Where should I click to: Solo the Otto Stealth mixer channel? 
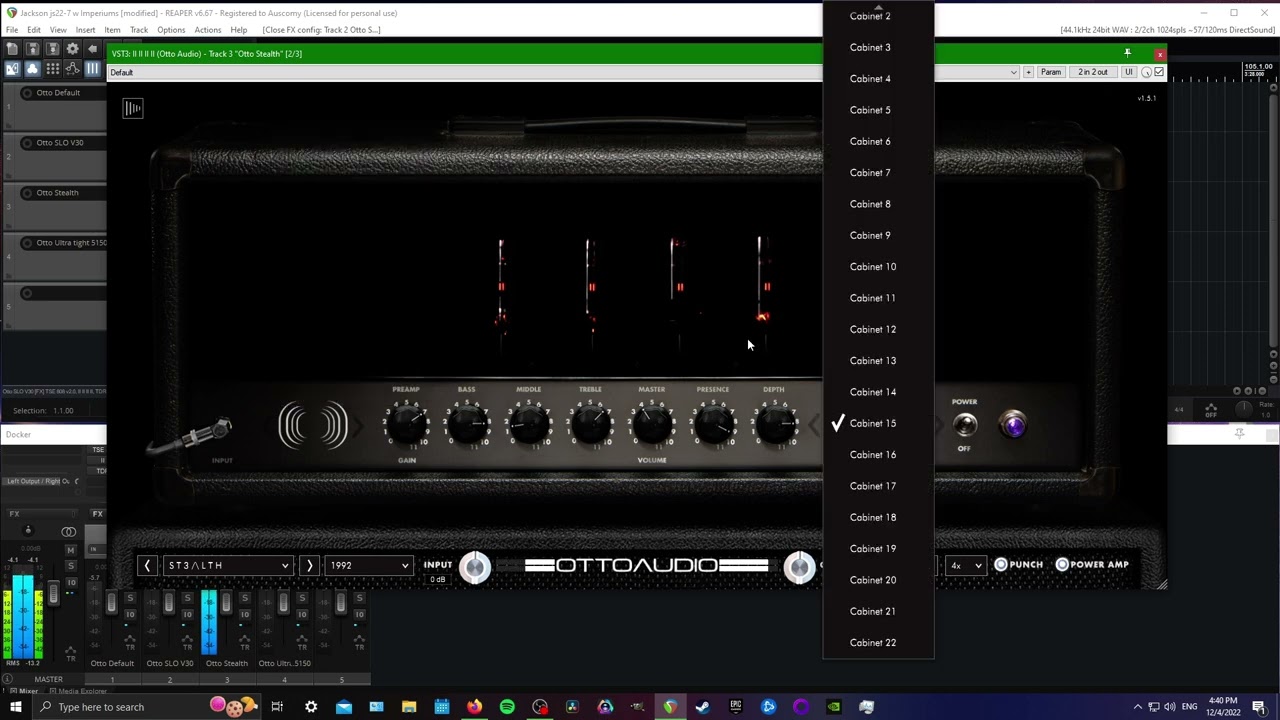[x=244, y=598]
